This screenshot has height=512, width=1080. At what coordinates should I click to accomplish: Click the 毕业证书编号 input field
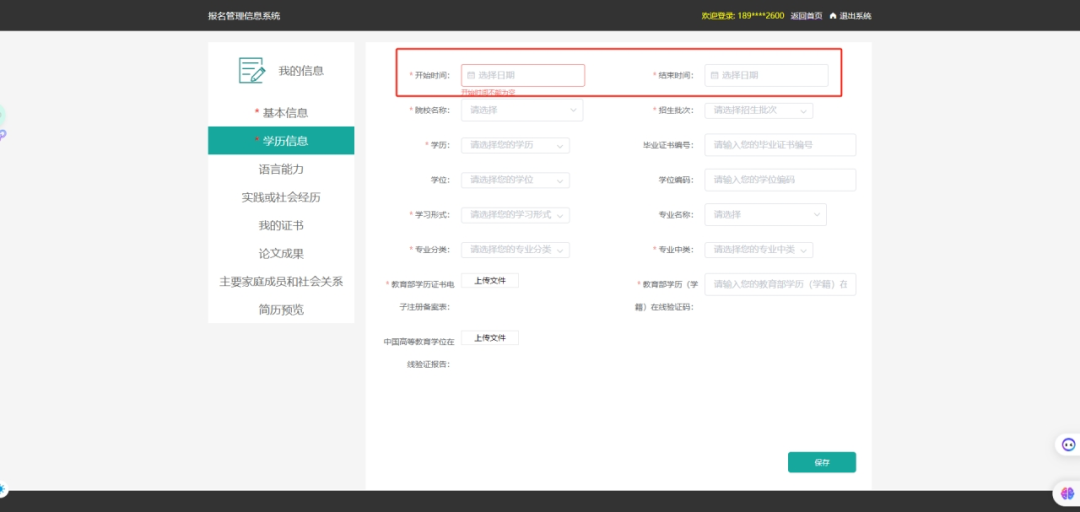click(780, 145)
